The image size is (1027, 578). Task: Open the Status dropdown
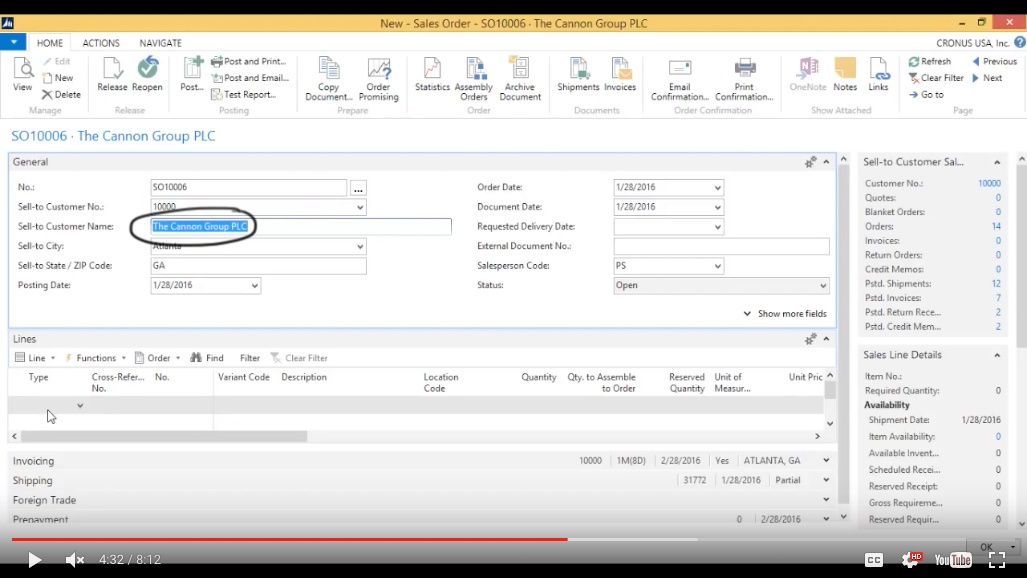pos(823,286)
